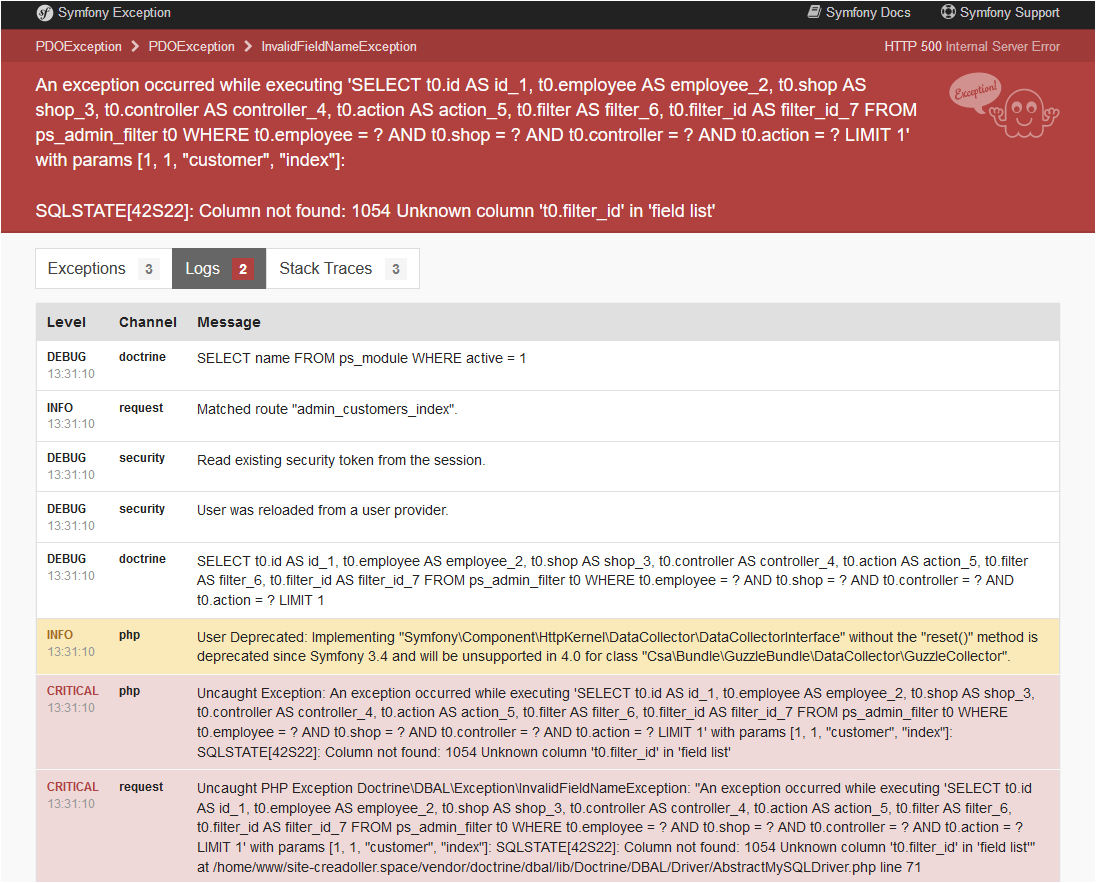Select 'Read existing security token' log message
Viewport: 1096px width, 883px height.
click(x=341, y=461)
